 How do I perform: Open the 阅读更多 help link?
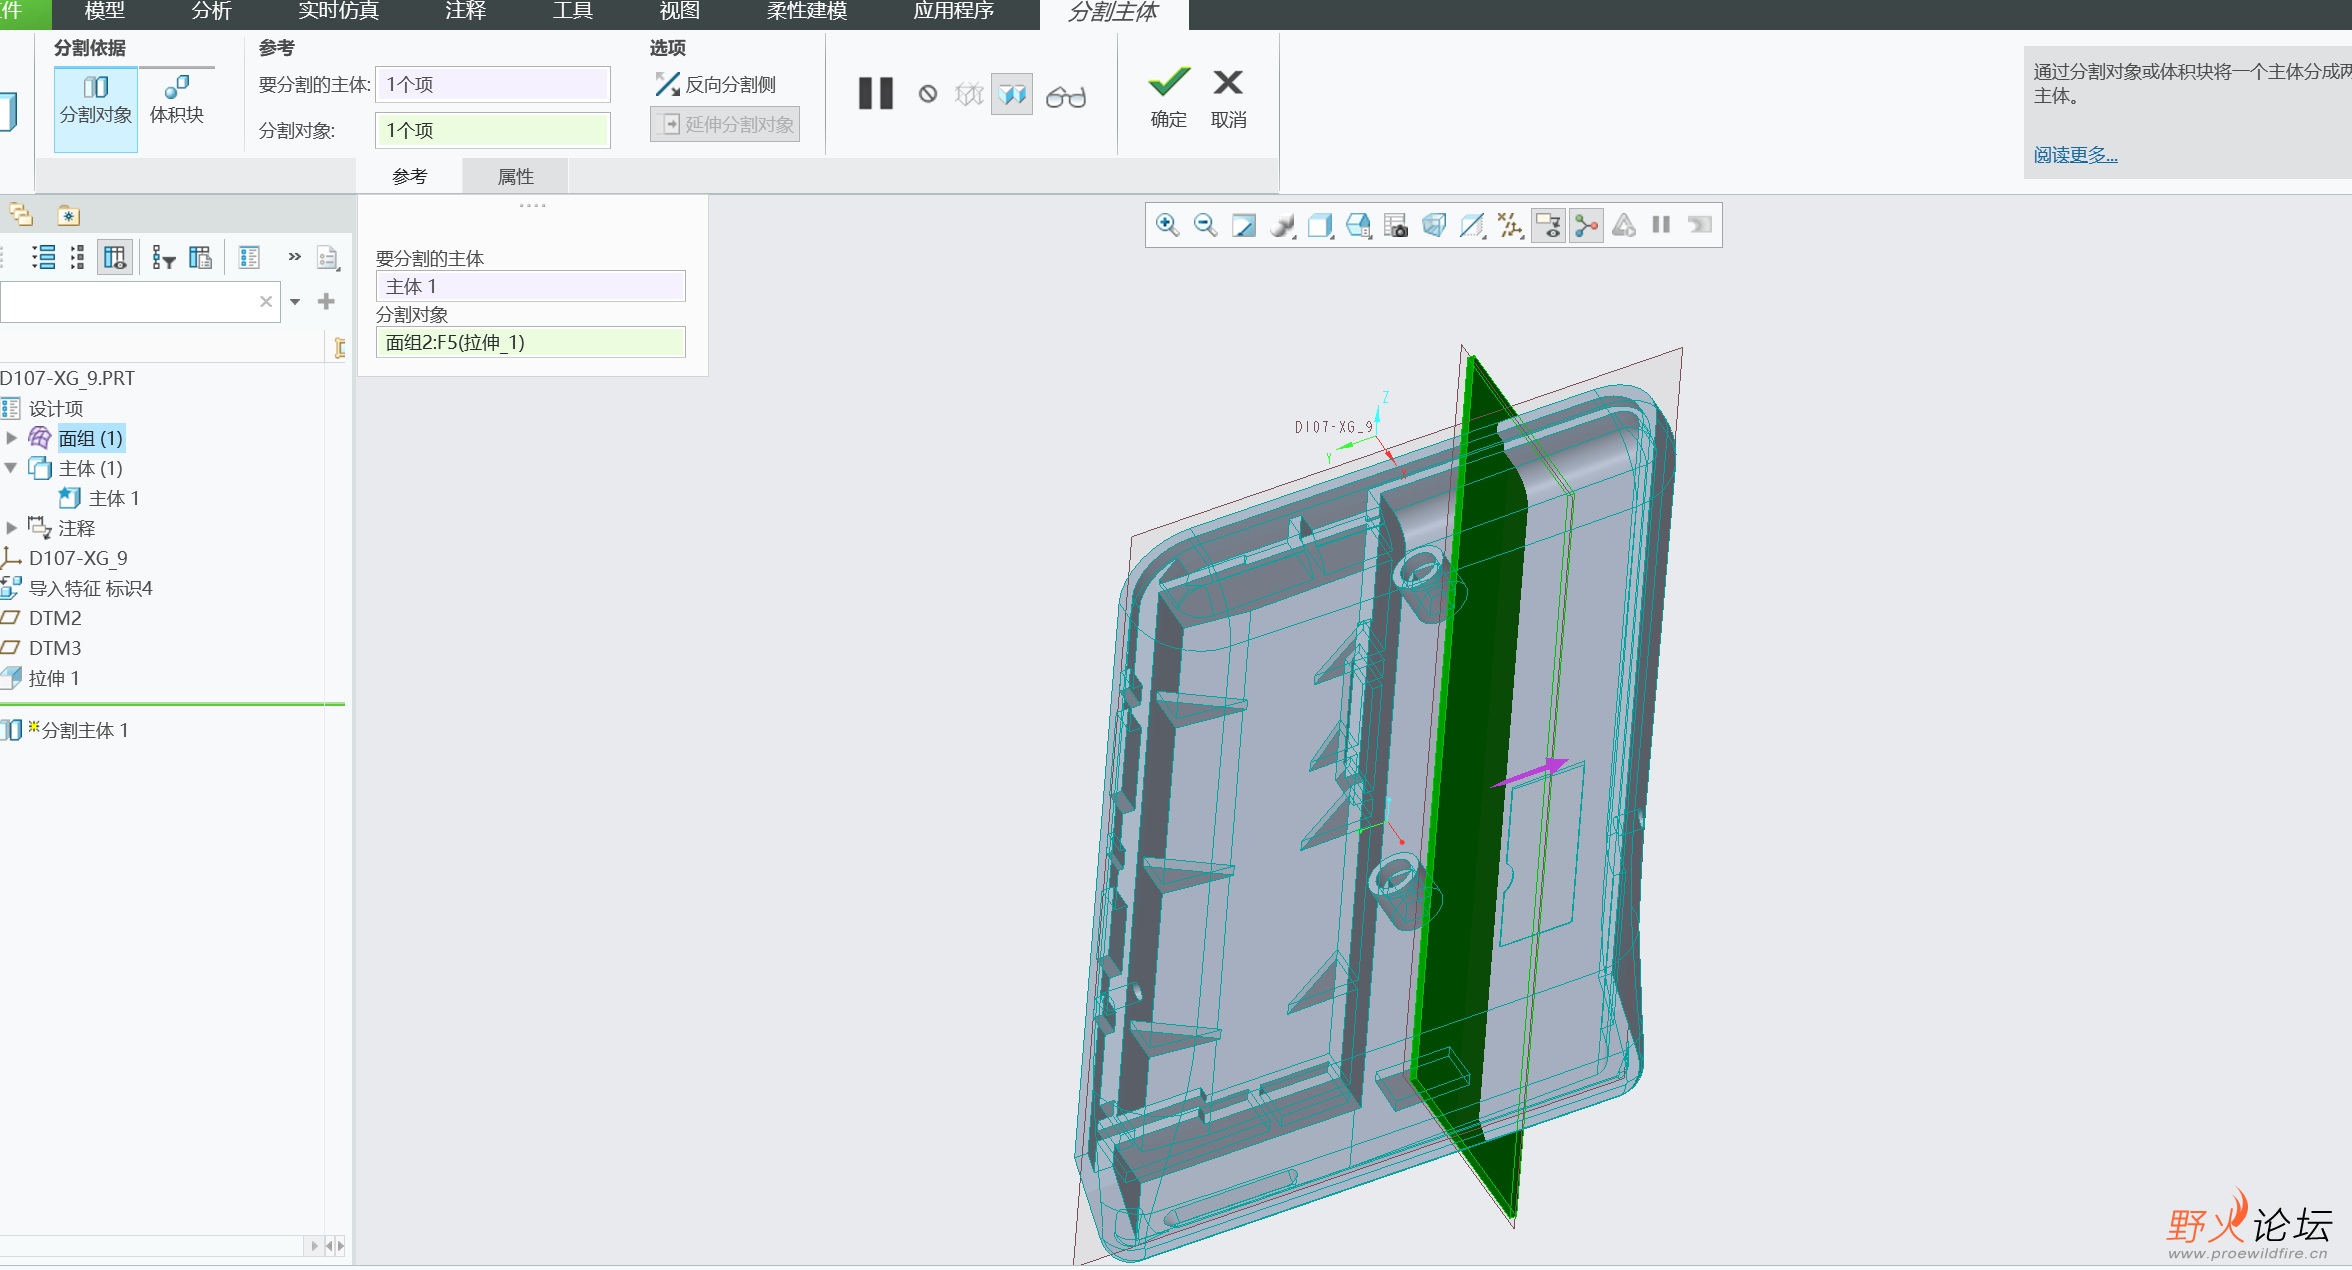pos(2075,155)
